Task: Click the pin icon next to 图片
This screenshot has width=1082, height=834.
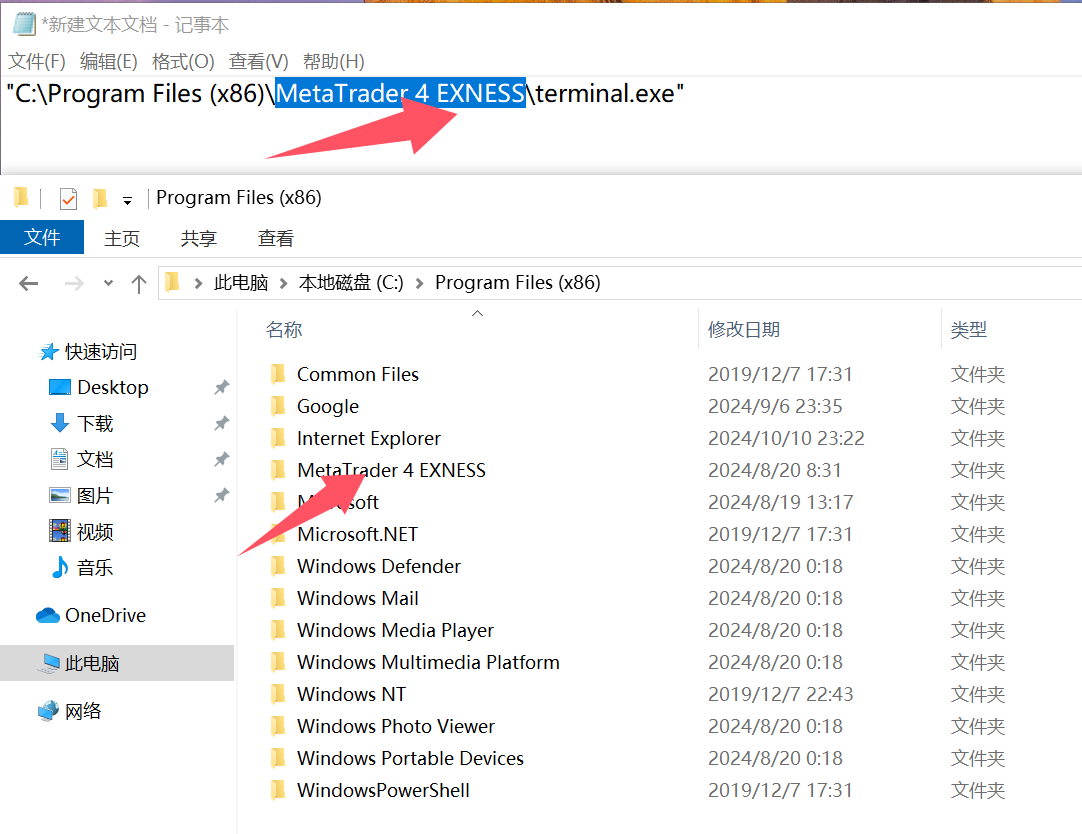Action: (x=222, y=495)
